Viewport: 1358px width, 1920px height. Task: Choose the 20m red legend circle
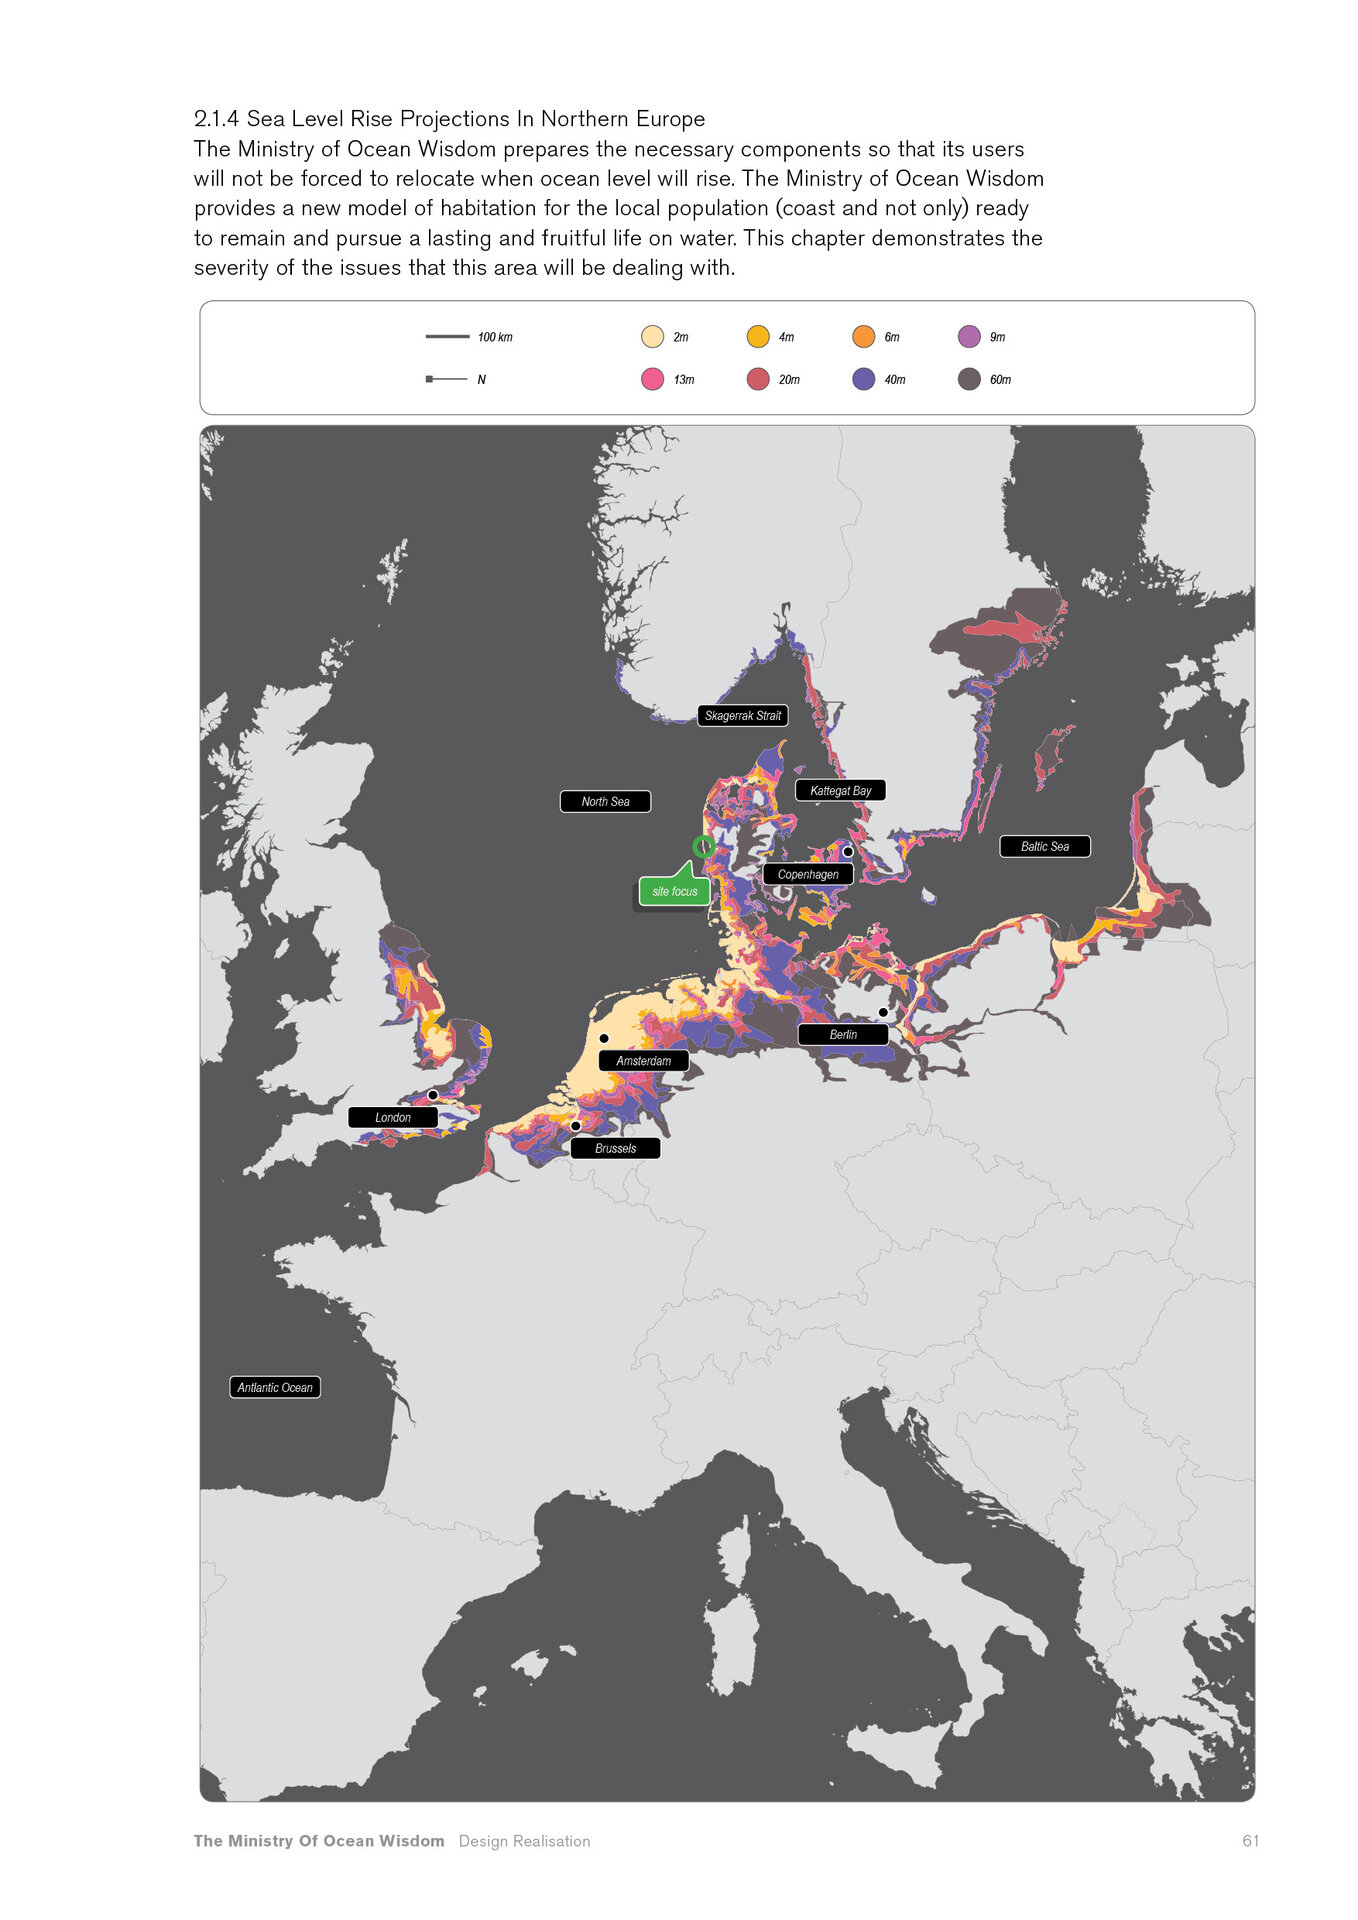tap(758, 379)
